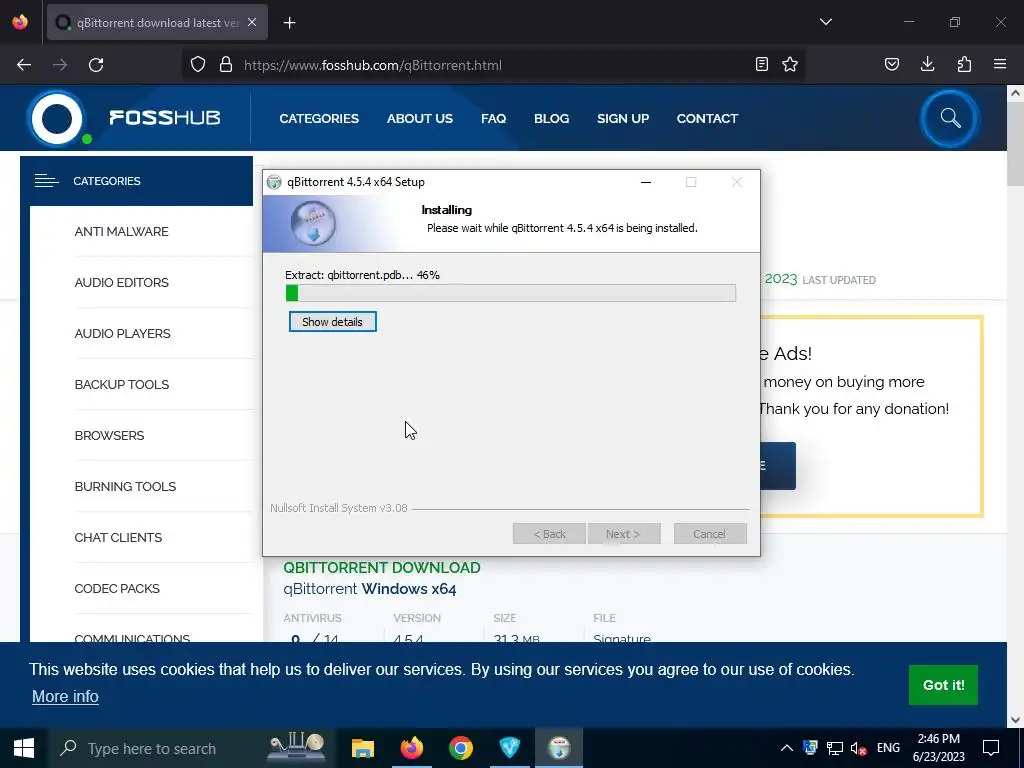Open a new tab with plus icon

tap(289, 23)
